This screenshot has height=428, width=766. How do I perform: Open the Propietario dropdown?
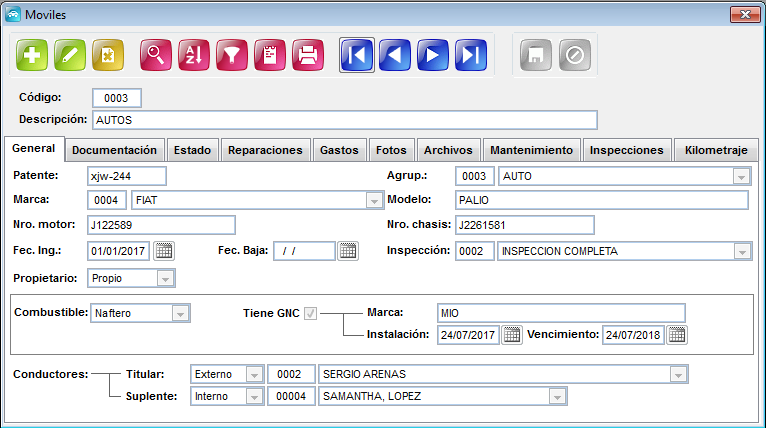click(x=165, y=278)
